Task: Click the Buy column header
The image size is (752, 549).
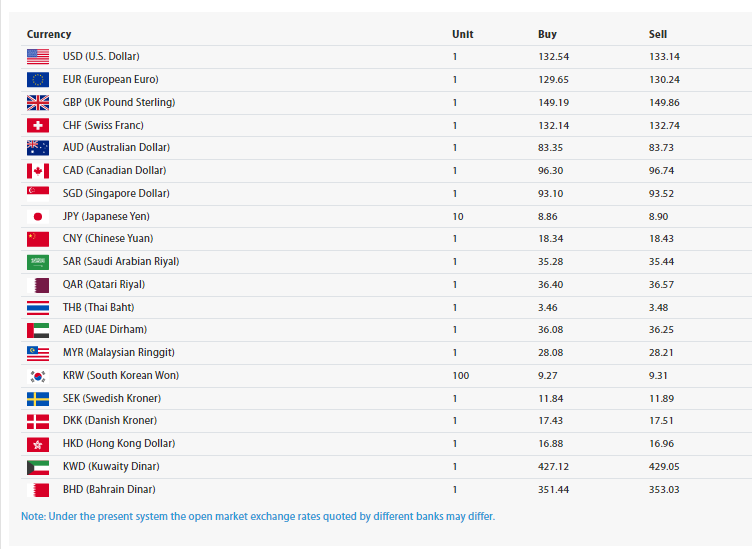Action: (547, 34)
